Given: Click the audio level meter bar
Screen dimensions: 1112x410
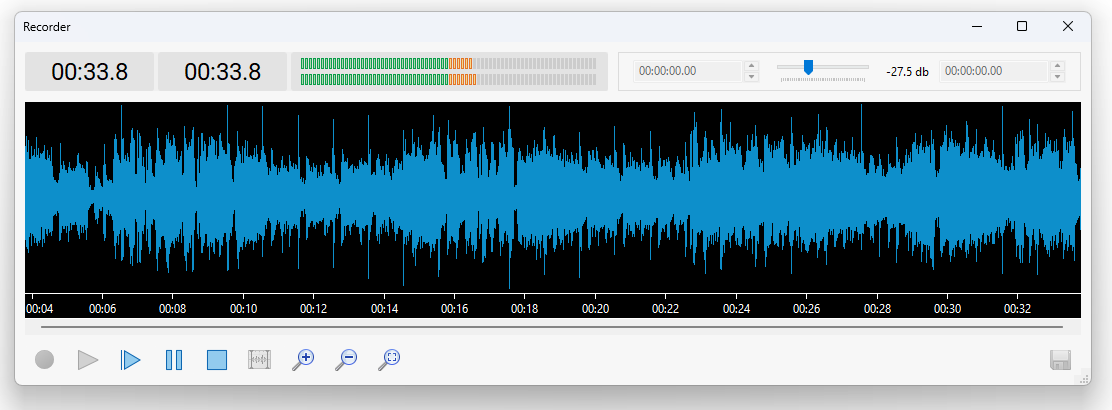Looking at the screenshot, I should click(448, 72).
